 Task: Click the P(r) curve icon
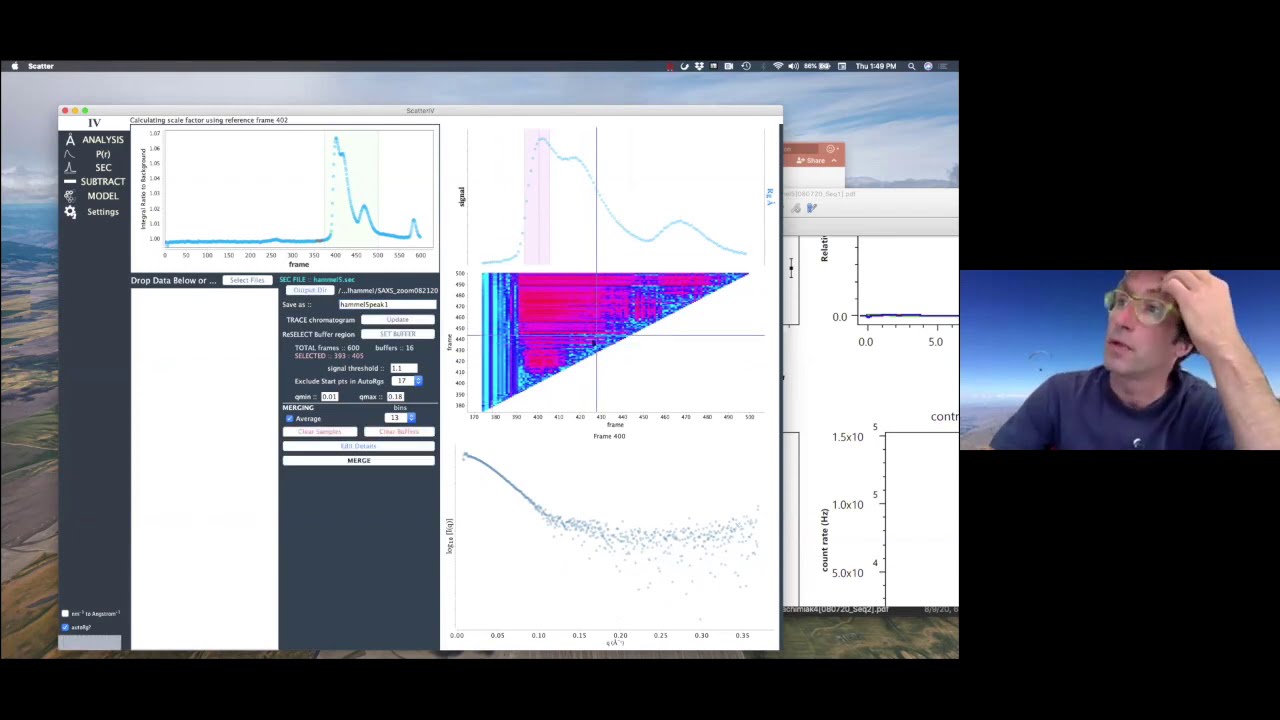70,154
